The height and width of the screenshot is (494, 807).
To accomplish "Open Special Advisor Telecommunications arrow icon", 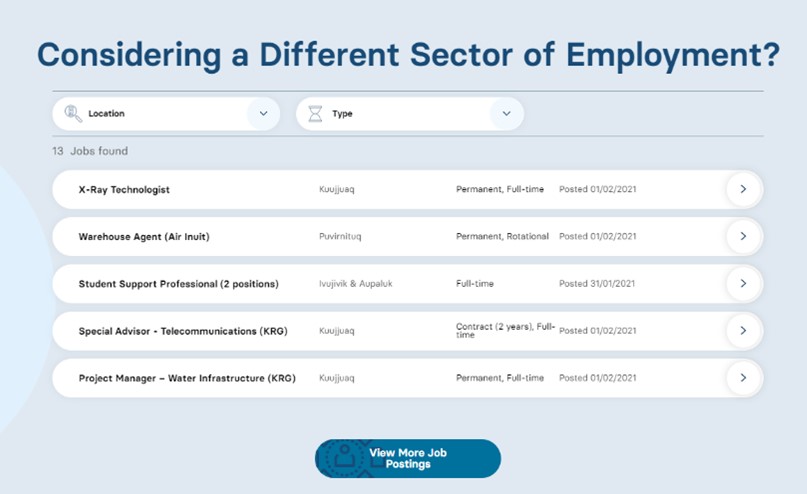I will [x=743, y=330].
